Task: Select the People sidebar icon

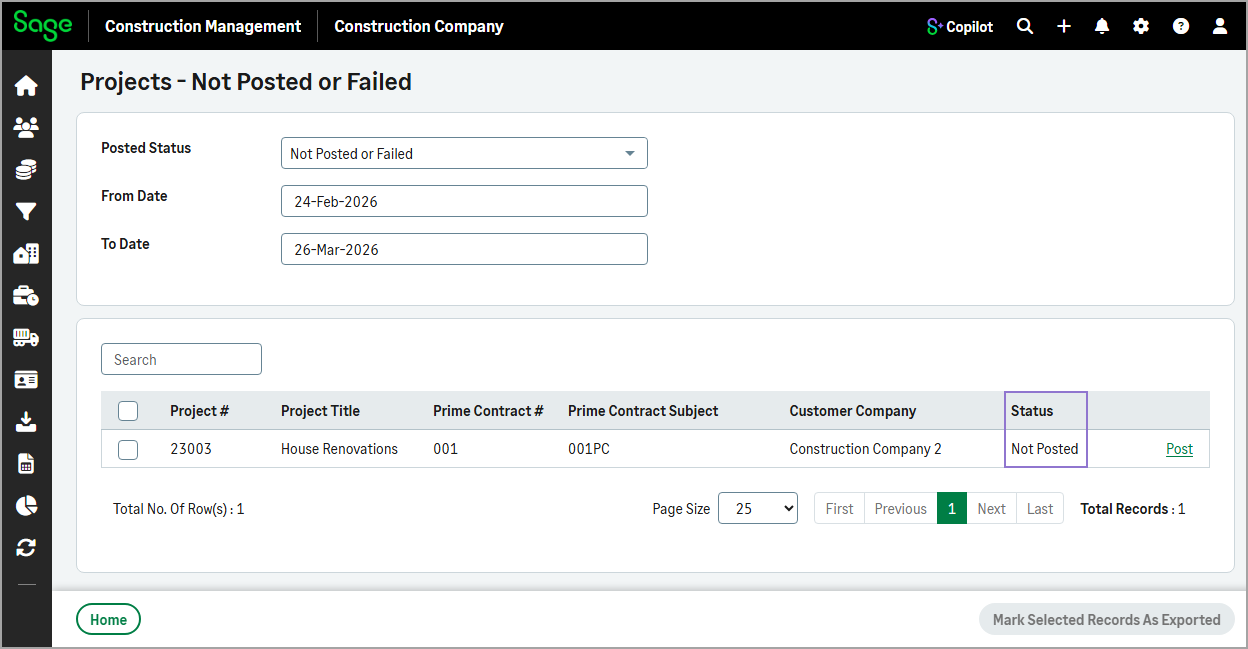Action: click(27, 127)
